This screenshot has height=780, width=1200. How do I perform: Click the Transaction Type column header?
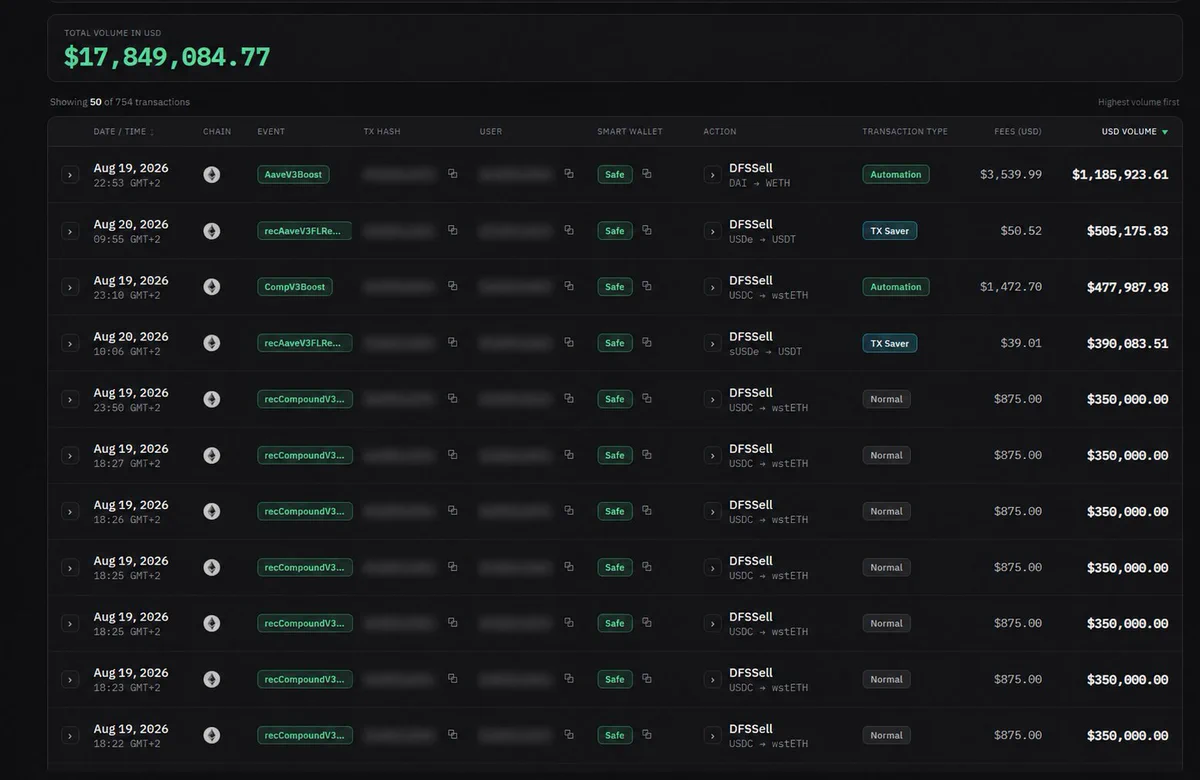coord(905,131)
